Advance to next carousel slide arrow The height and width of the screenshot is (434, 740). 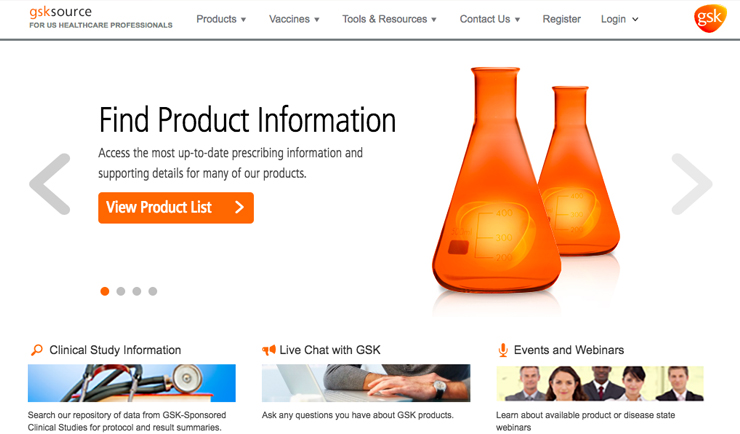(x=692, y=184)
